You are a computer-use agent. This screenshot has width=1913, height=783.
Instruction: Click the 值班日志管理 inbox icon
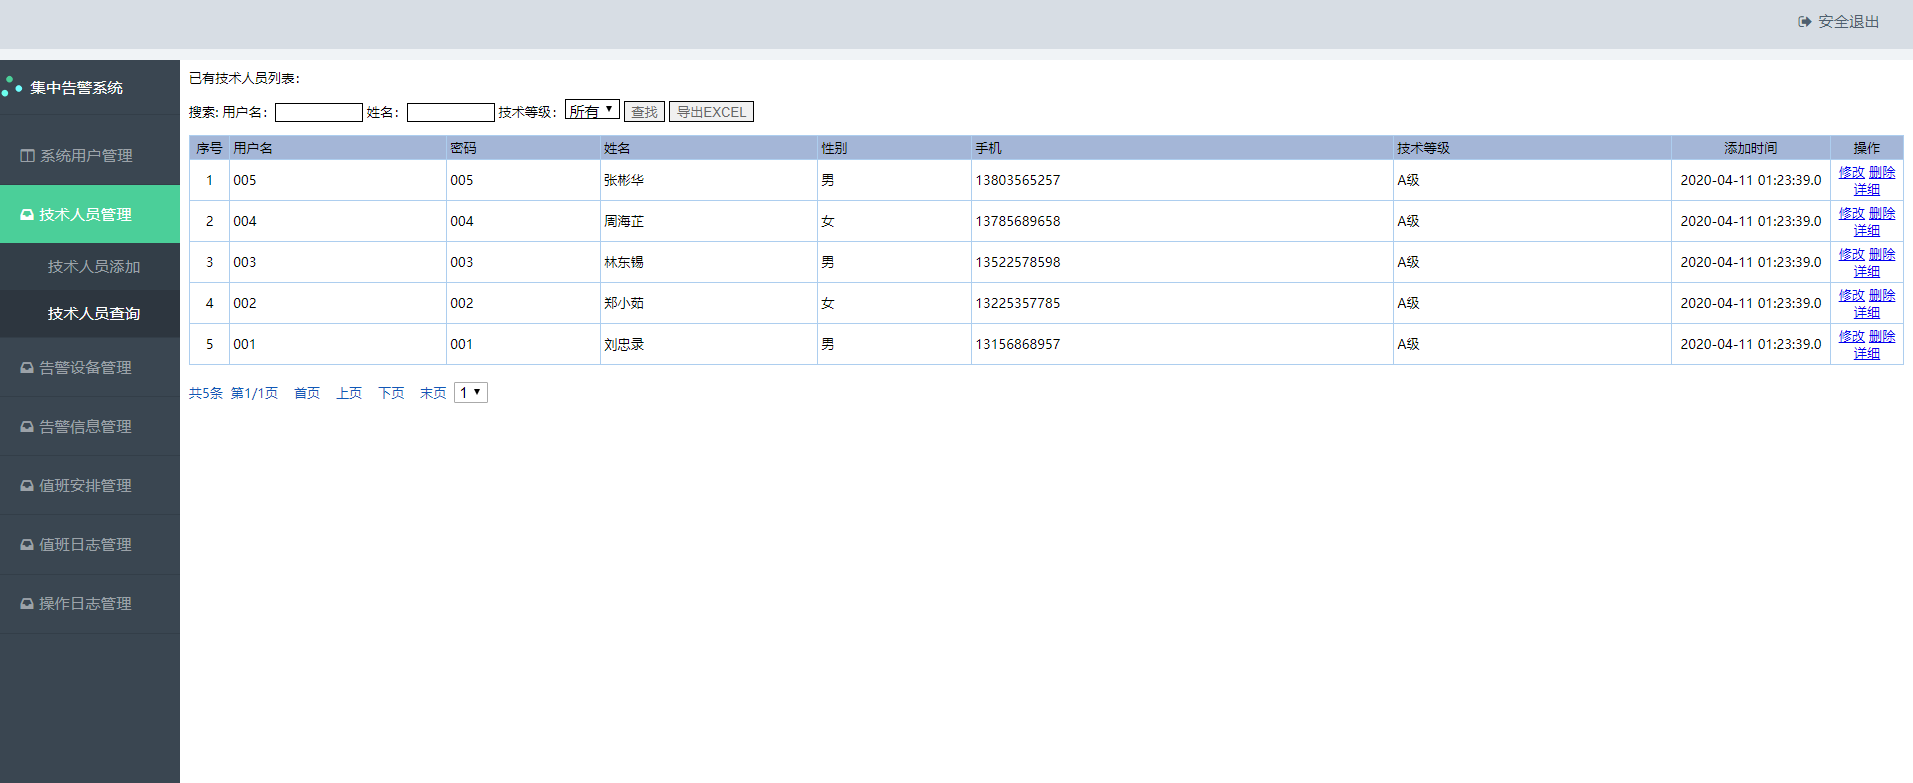pyautogui.click(x=27, y=545)
